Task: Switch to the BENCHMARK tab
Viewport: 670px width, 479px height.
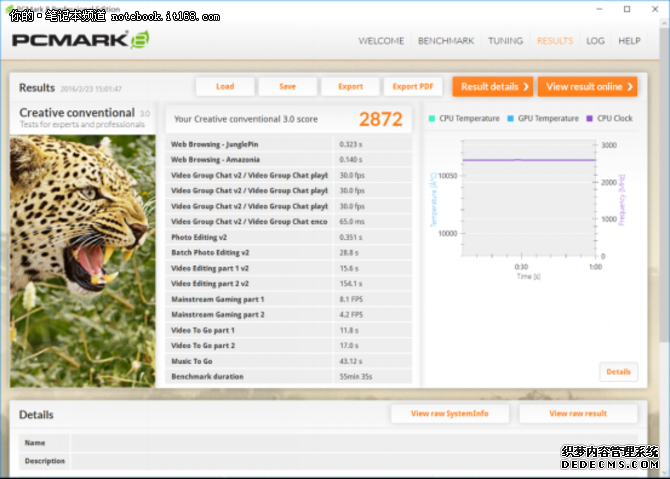Action: [x=446, y=41]
